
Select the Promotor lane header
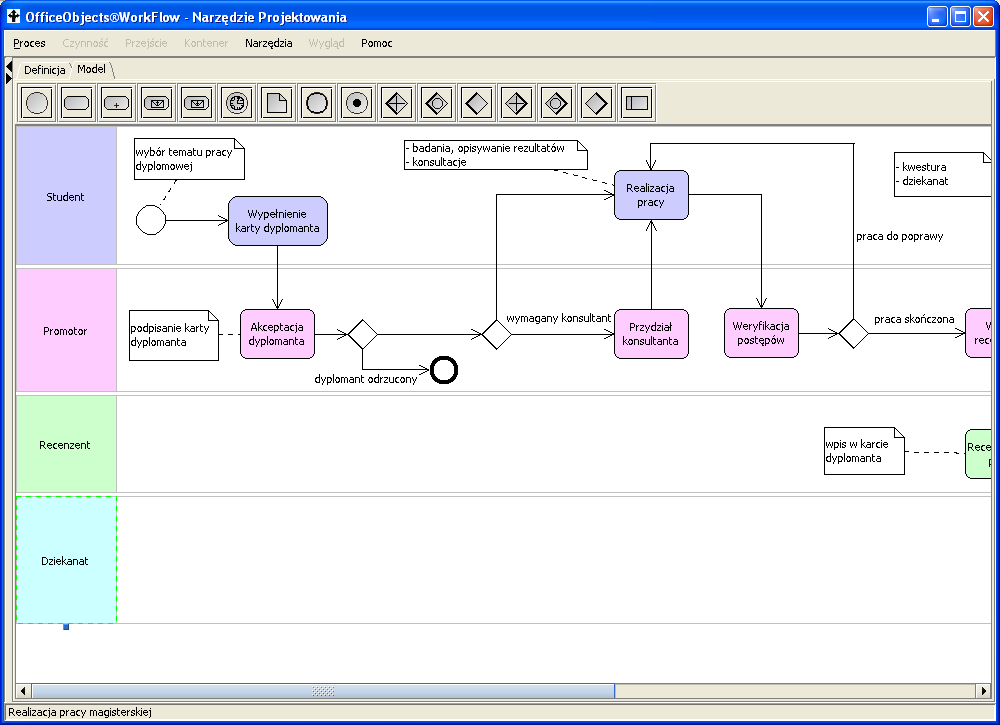(x=66, y=330)
